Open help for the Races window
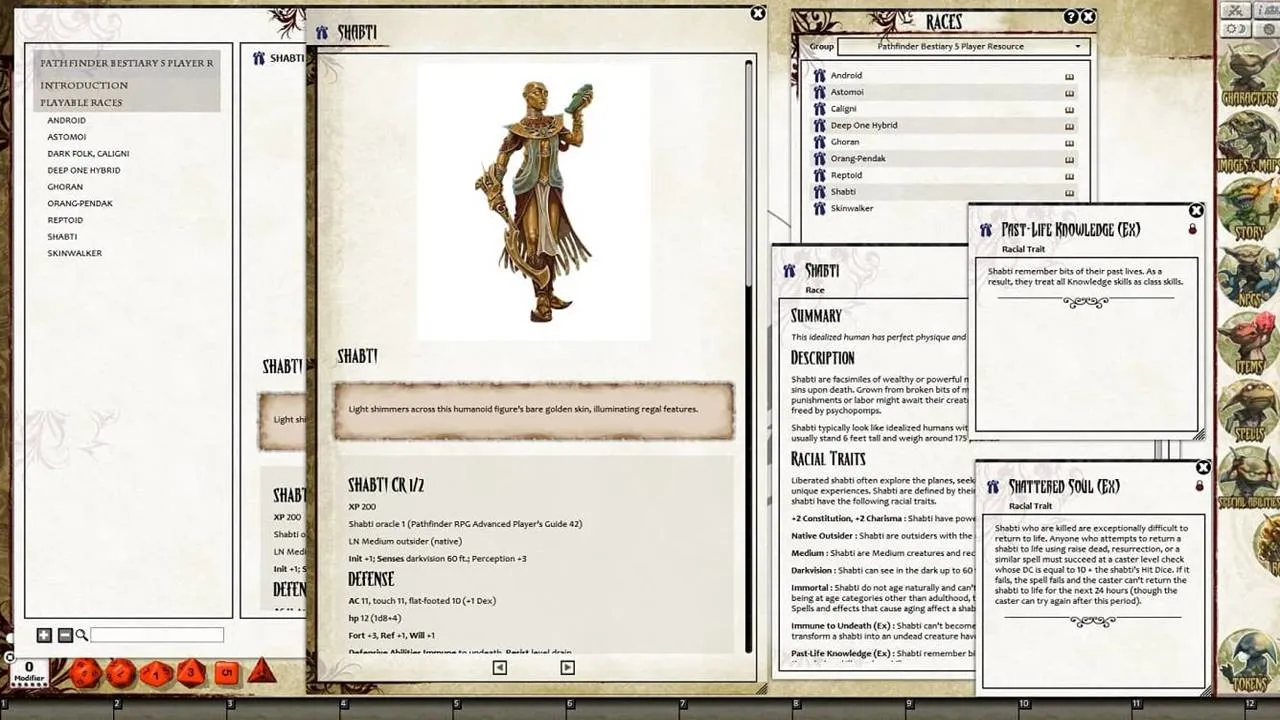The width and height of the screenshot is (1280, 720). coord(1071,17)
